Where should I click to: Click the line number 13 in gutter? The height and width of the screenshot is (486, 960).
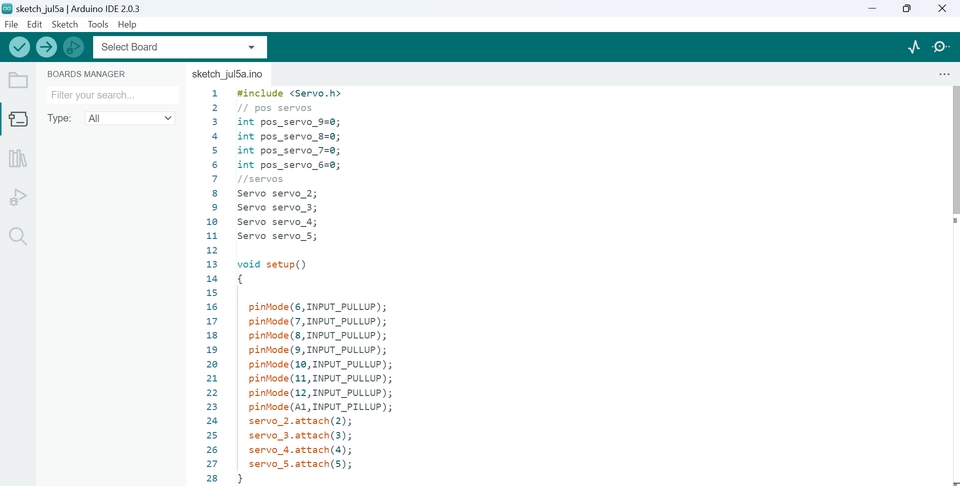click(x=212, y=264)
